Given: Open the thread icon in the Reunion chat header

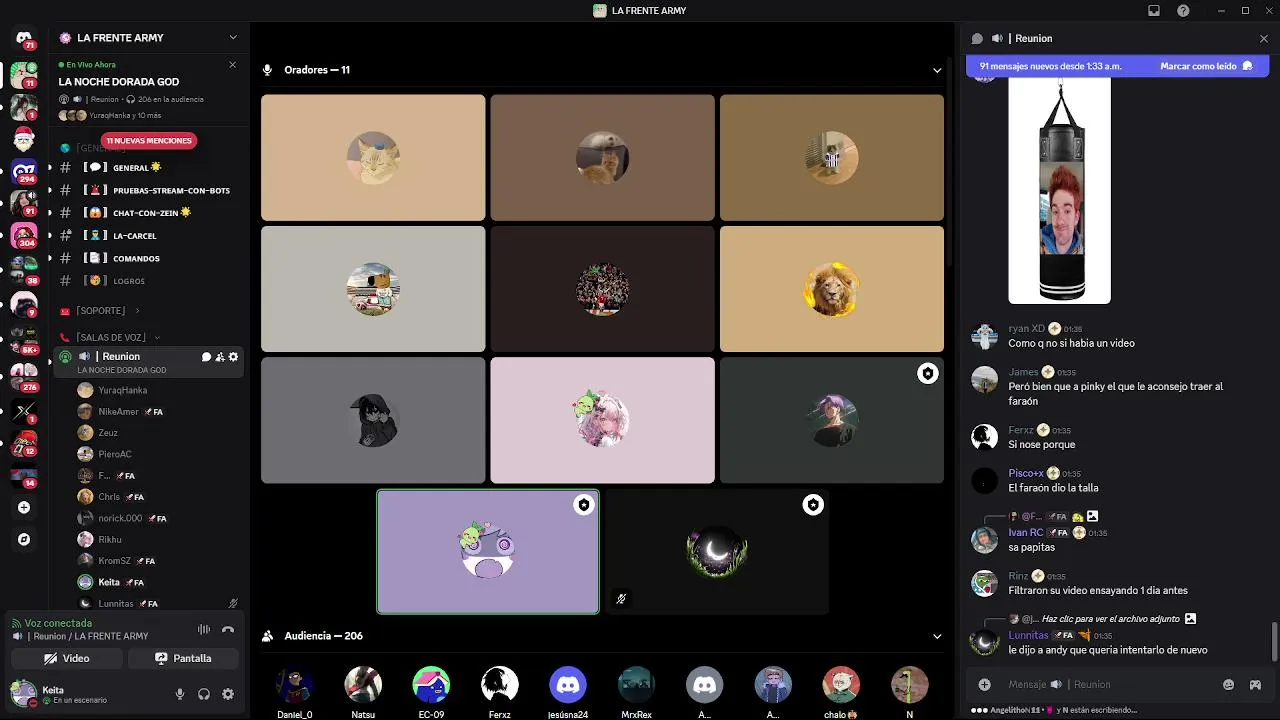Looking at the screenshot, I should [977, 38].
